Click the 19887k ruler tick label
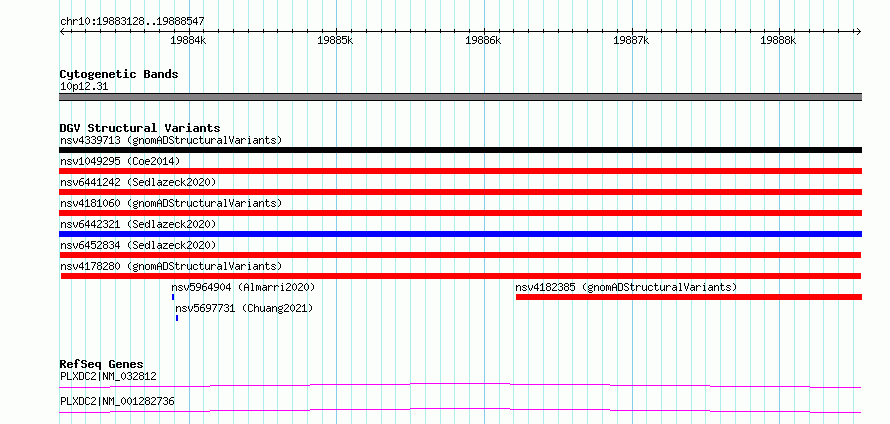This screenshot has height=424, width=890. 631,40
